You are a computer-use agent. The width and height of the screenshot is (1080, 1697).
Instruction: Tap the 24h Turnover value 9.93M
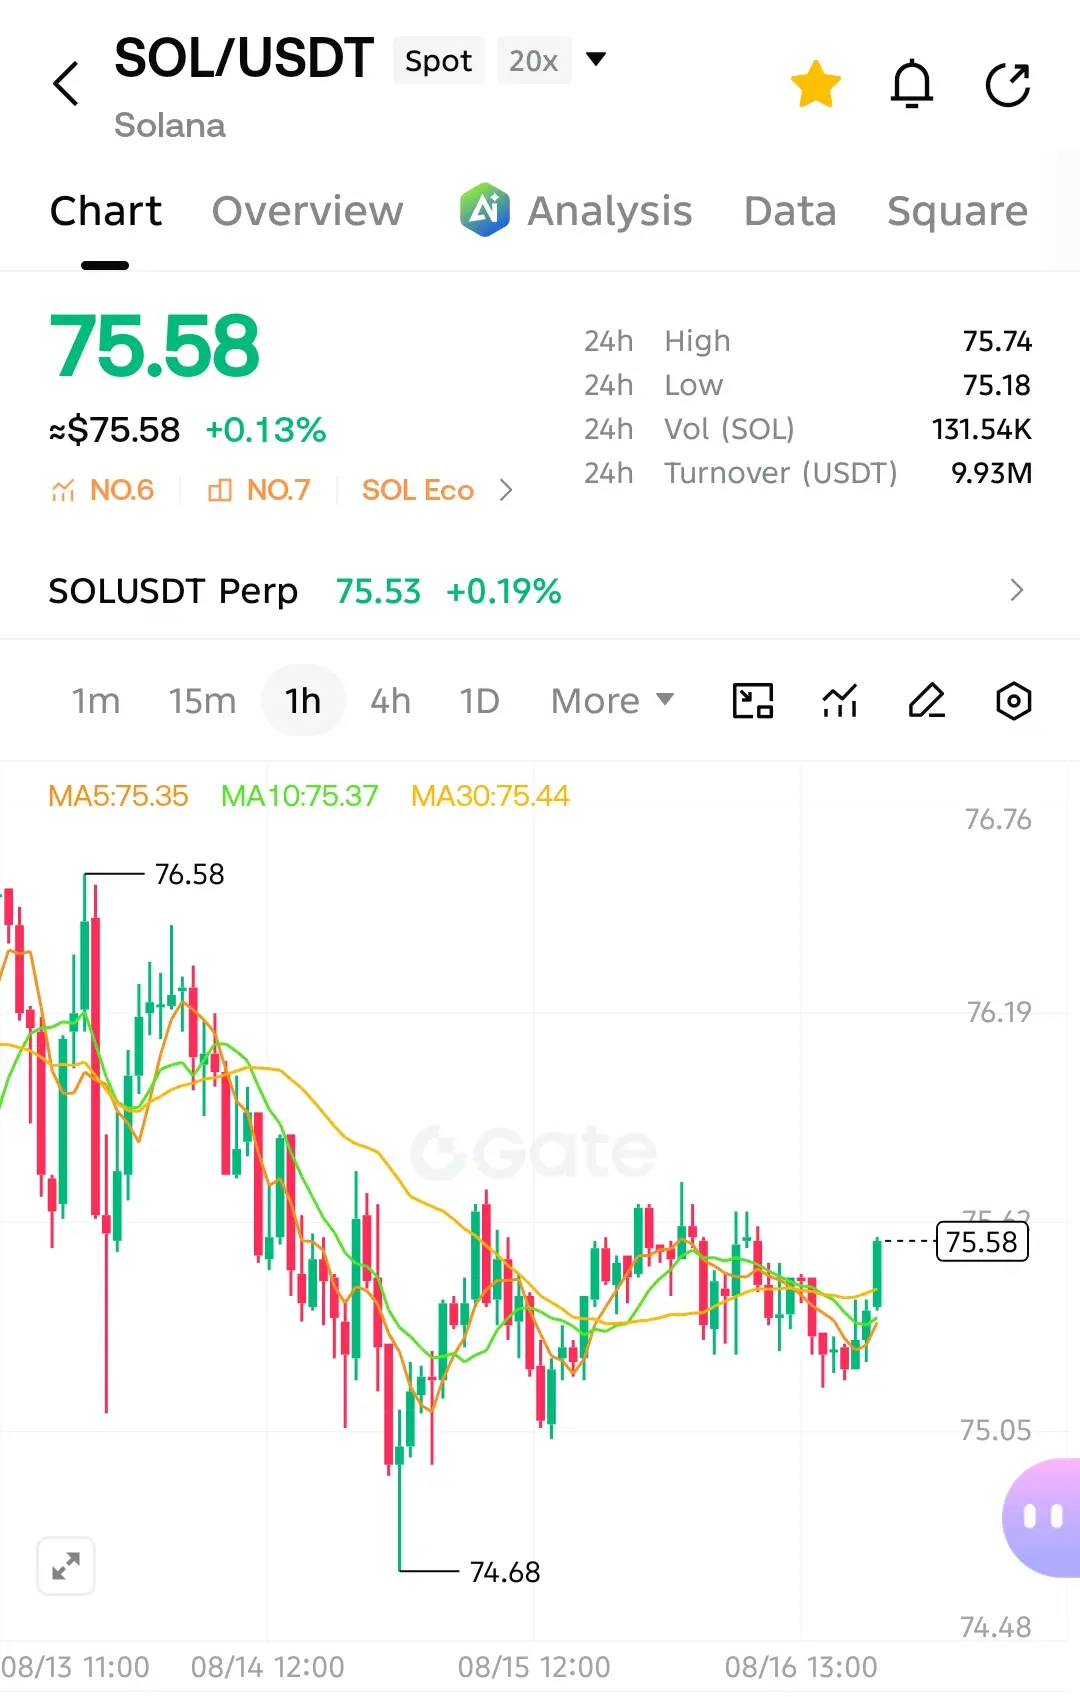[x=992, y=473]
